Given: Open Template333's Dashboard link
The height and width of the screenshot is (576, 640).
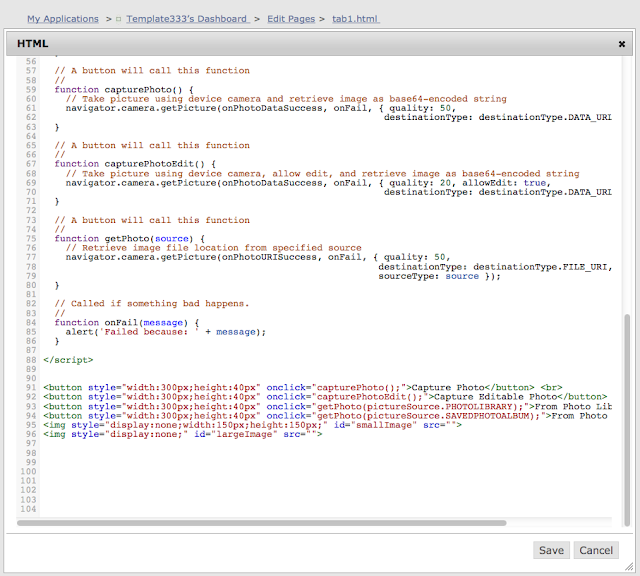Looking at the screenshot, I should click(x=187, y=19).
